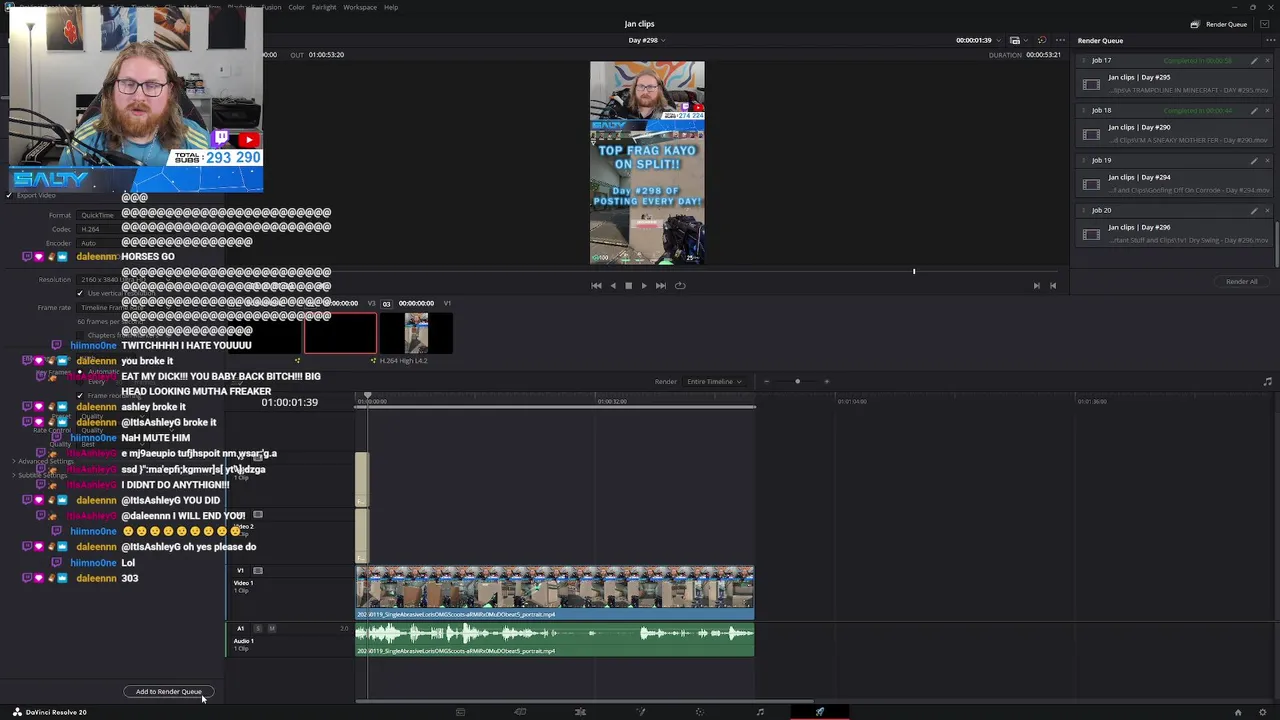Edit Job 17 with the pencil icon
The width and height of the screenshot is (1280, 720).
pyautogui.click(x=1254, y=61)
